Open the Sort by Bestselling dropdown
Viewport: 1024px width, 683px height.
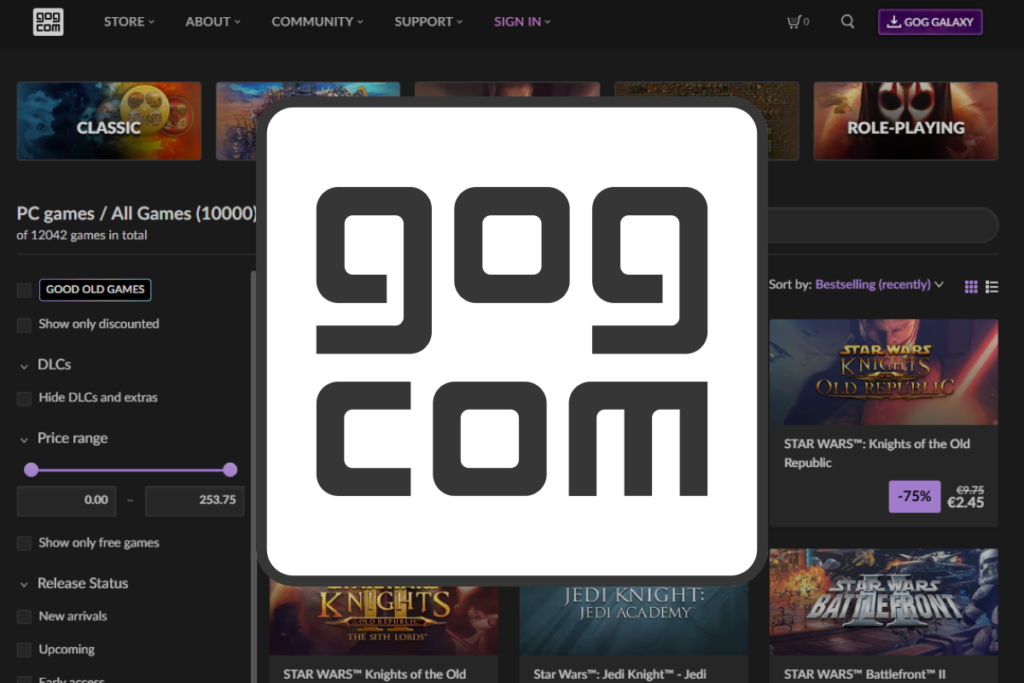(878, 285)
